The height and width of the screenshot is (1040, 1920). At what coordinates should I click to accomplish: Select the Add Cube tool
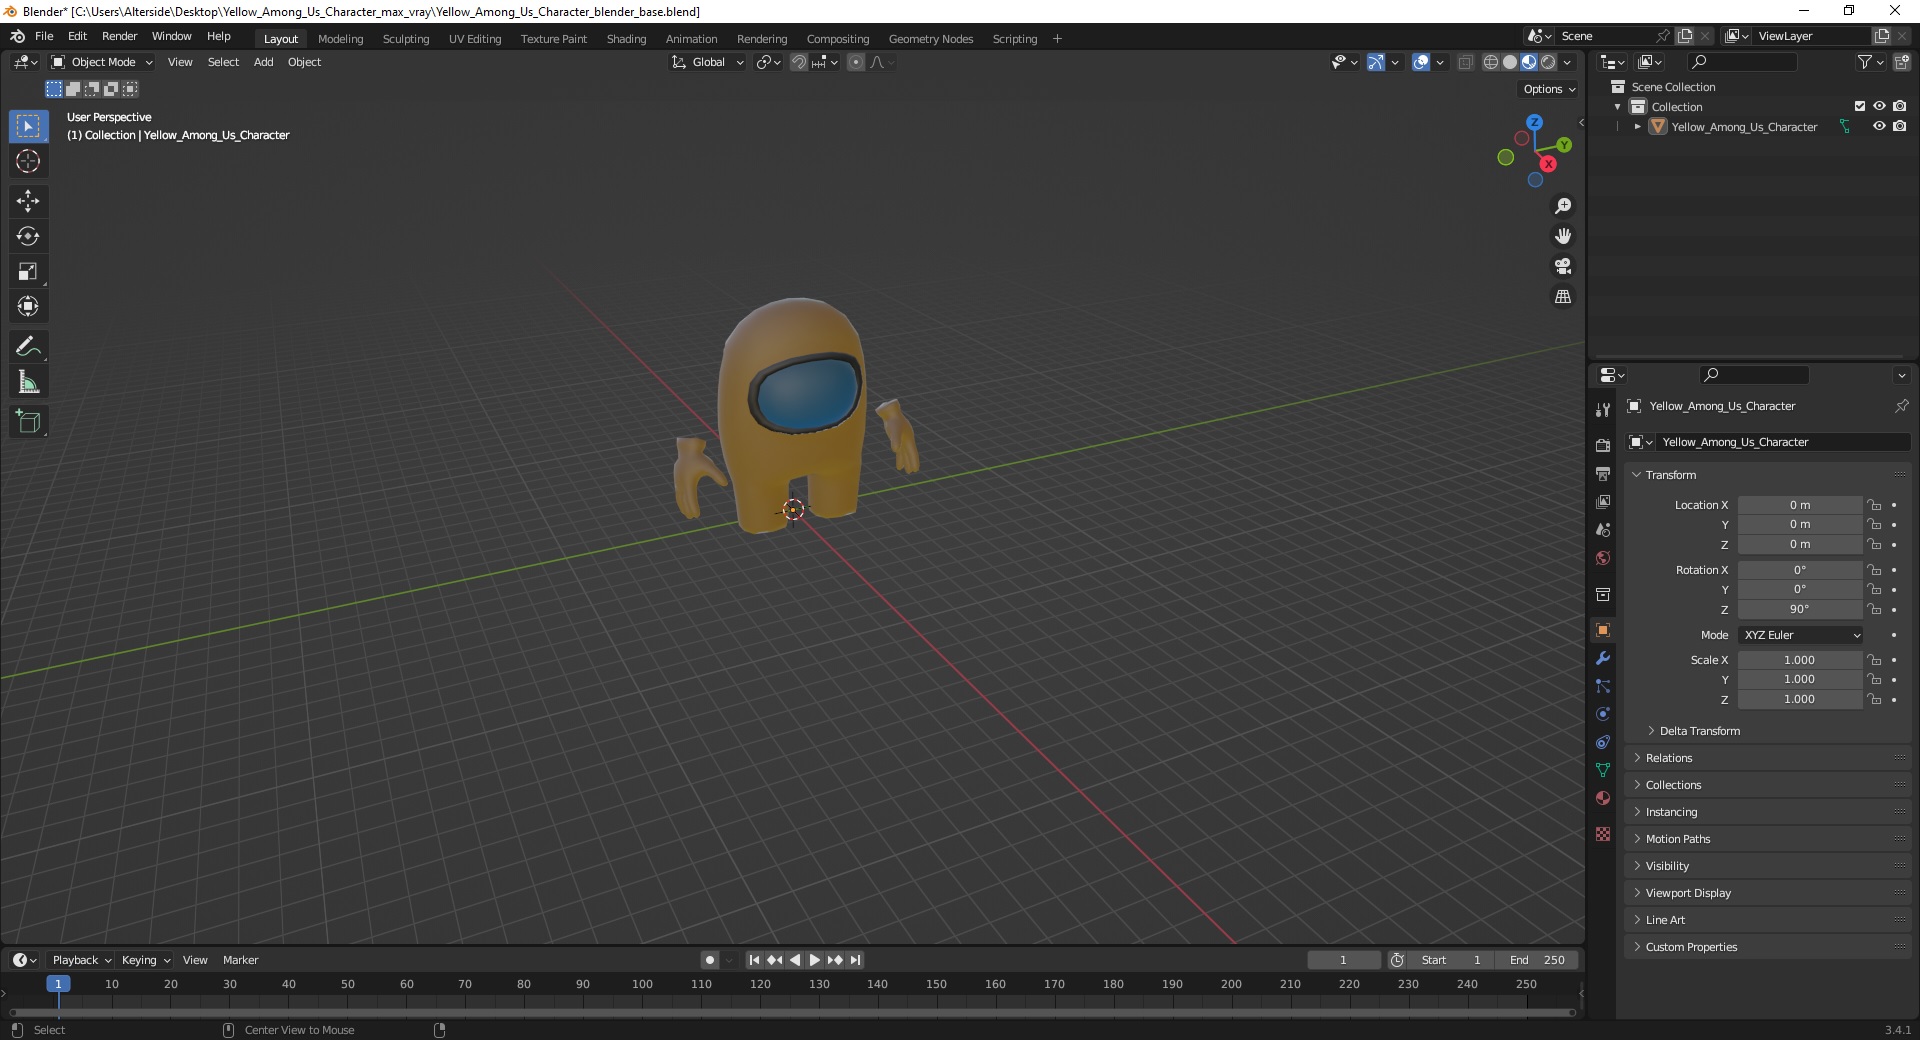coord(28,422)
